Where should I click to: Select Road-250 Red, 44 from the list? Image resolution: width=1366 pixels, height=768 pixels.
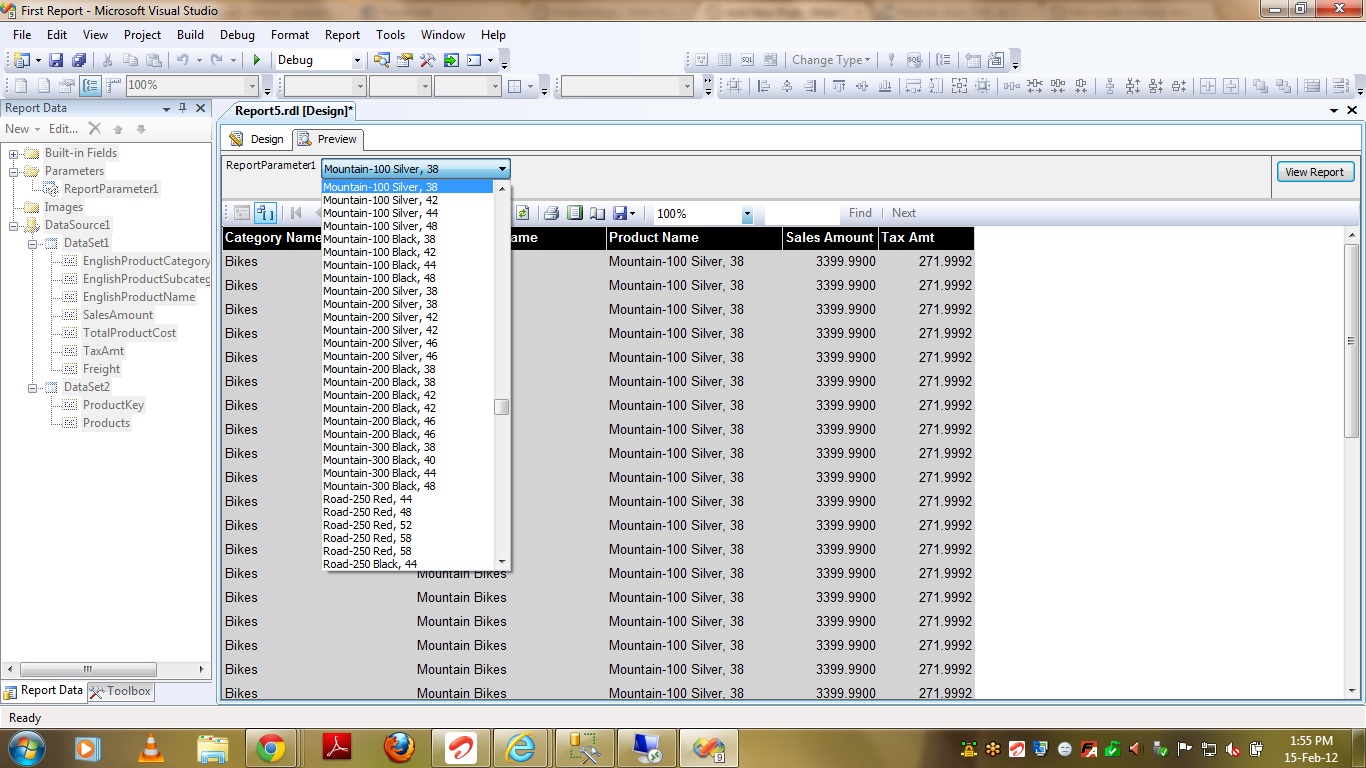[x=367, y=499]
